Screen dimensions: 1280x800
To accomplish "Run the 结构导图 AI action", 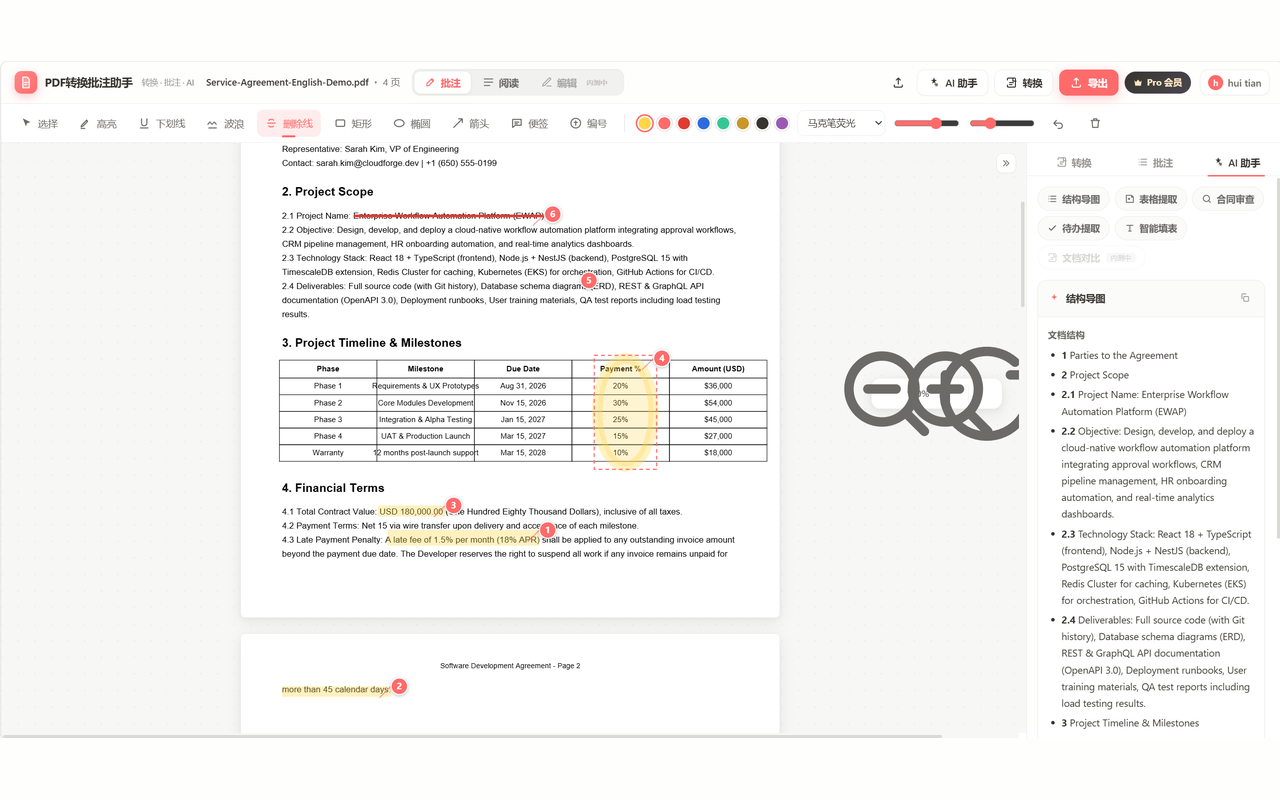I will tap(1073, 199).
